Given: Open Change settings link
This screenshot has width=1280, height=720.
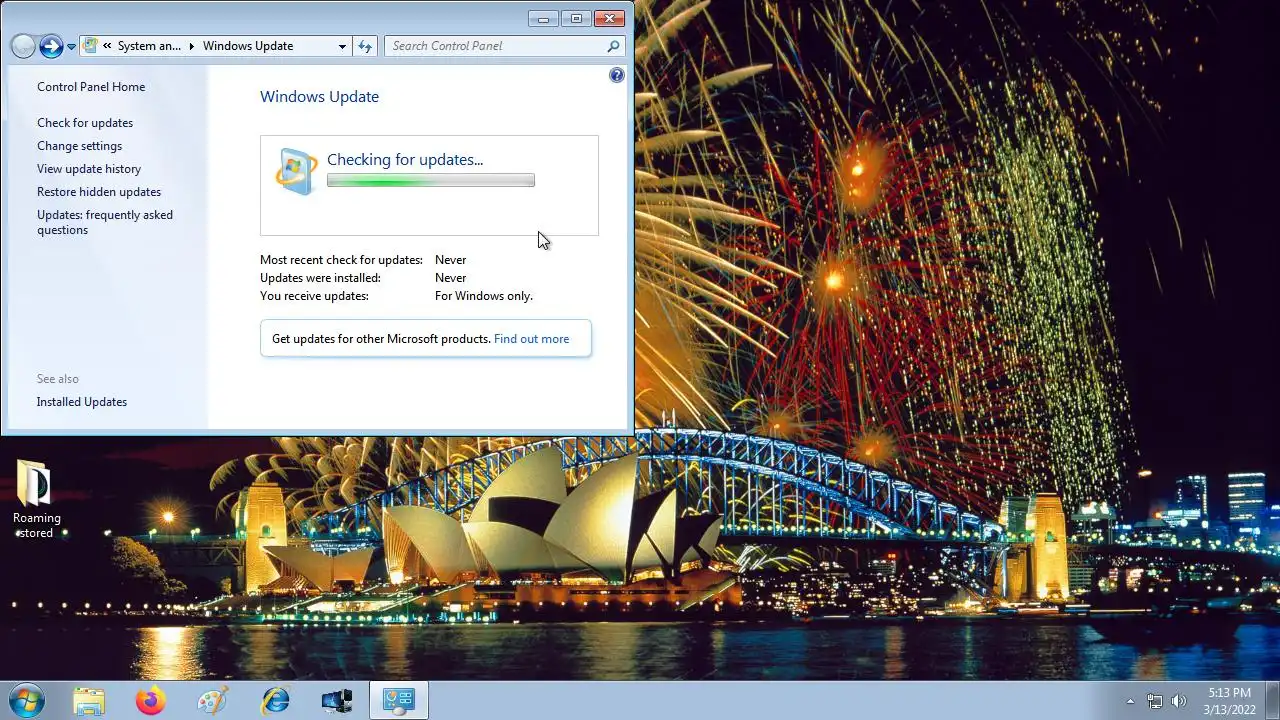Looking at the screenshot, I should click(x=79, y=146).
